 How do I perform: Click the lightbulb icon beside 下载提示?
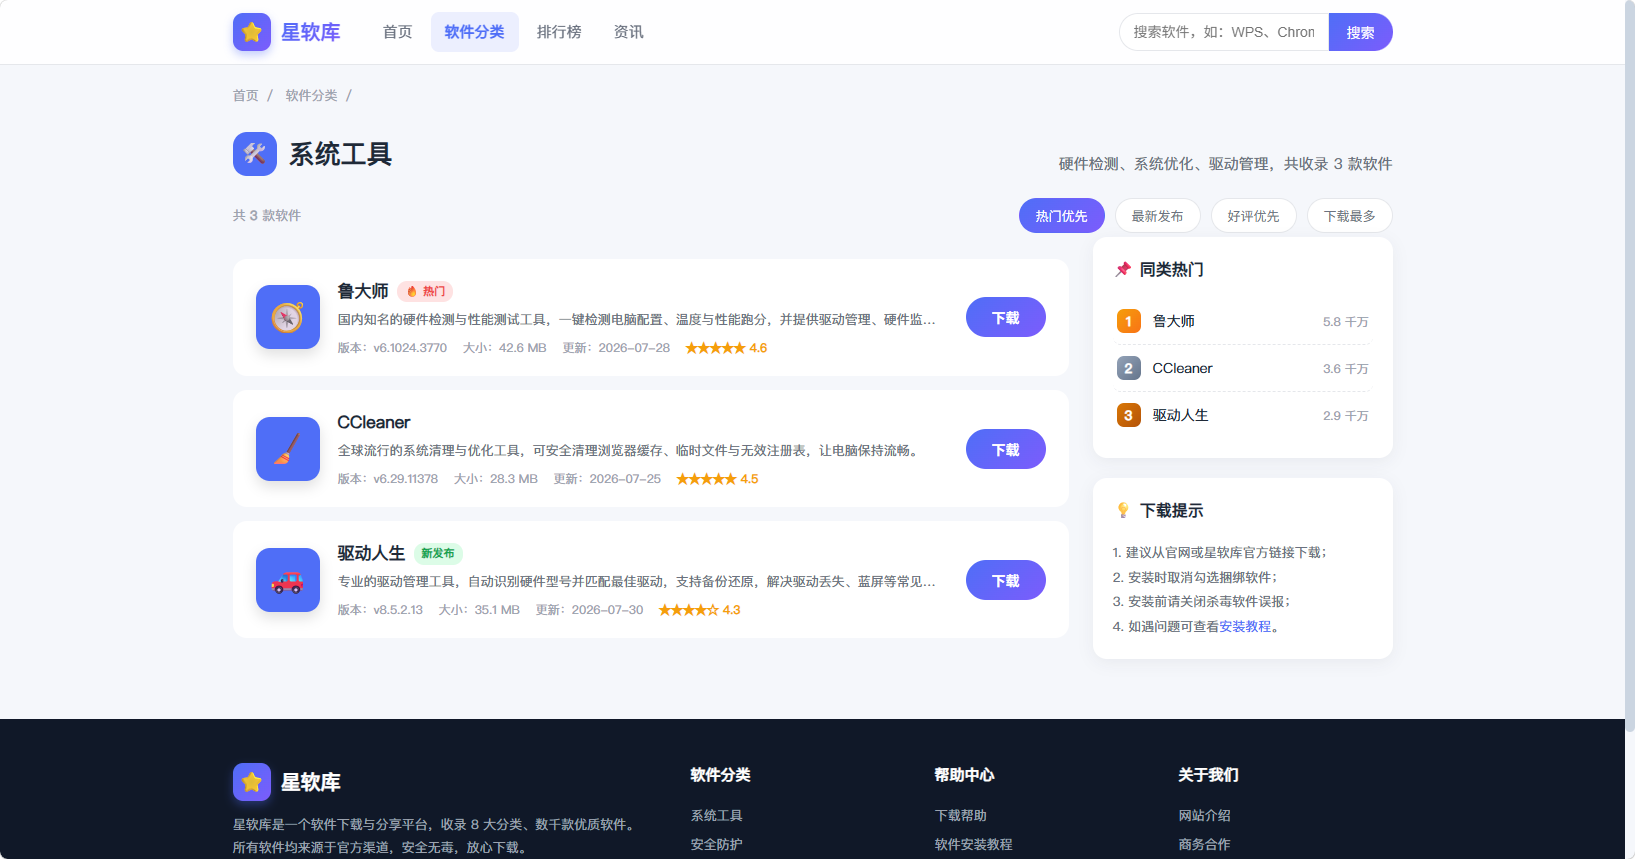click(1123, 511)
